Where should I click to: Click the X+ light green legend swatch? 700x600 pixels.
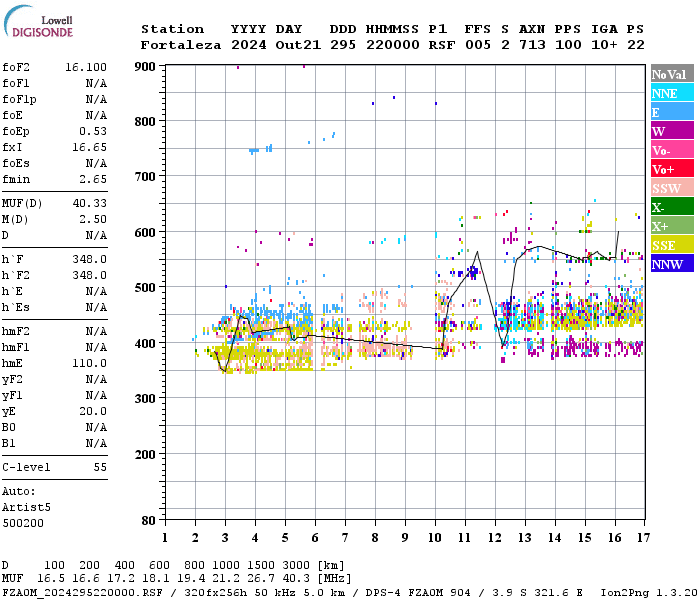click(x=672, y=226)
